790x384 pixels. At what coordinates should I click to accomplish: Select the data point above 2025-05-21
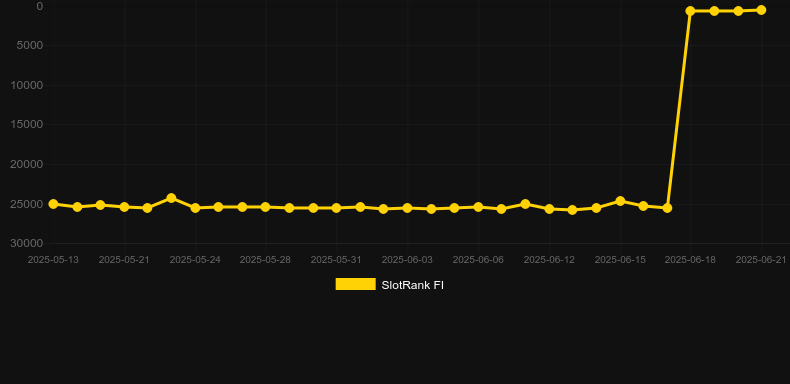coord(124,207)
